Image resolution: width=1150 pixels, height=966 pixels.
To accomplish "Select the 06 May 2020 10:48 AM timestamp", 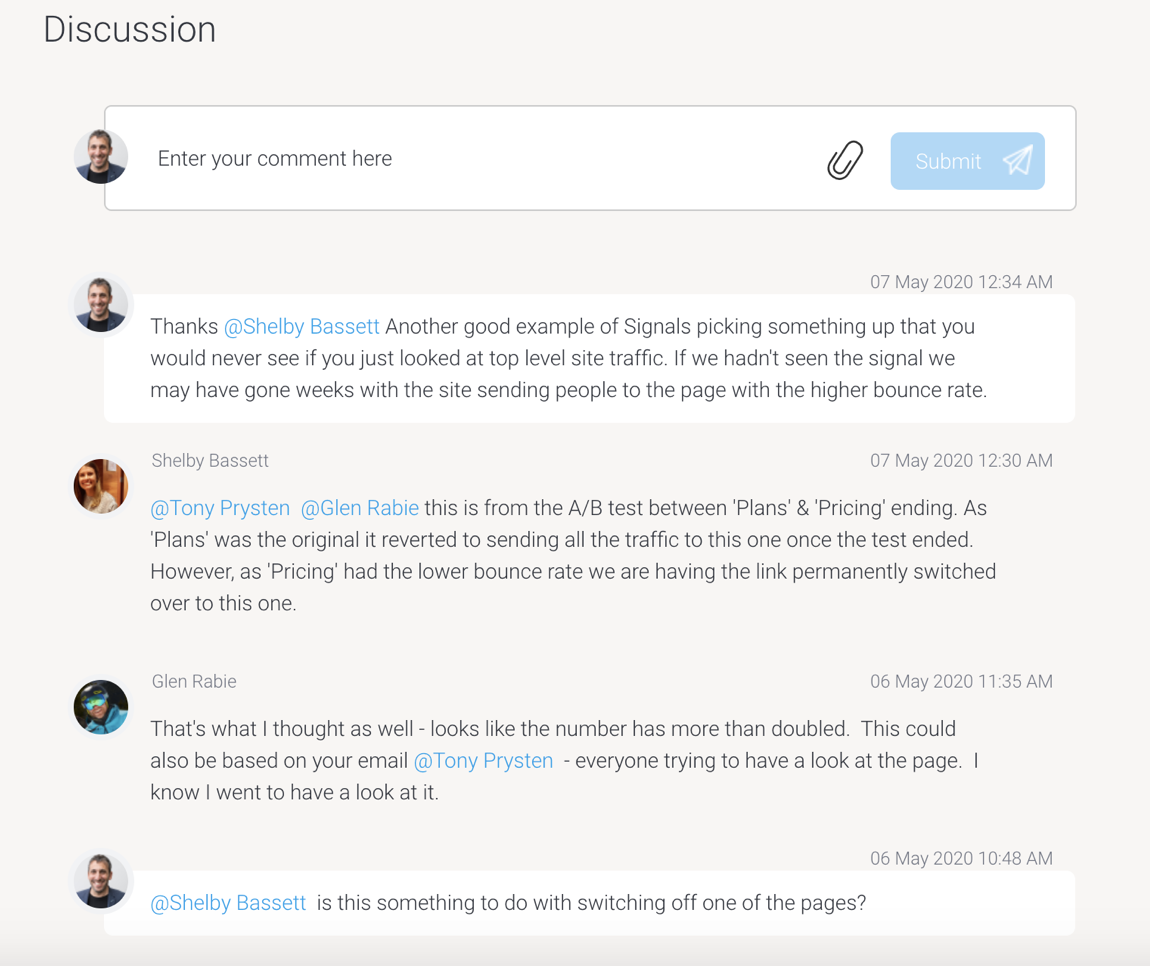I will pyautogui.click(x=961, y=858).
